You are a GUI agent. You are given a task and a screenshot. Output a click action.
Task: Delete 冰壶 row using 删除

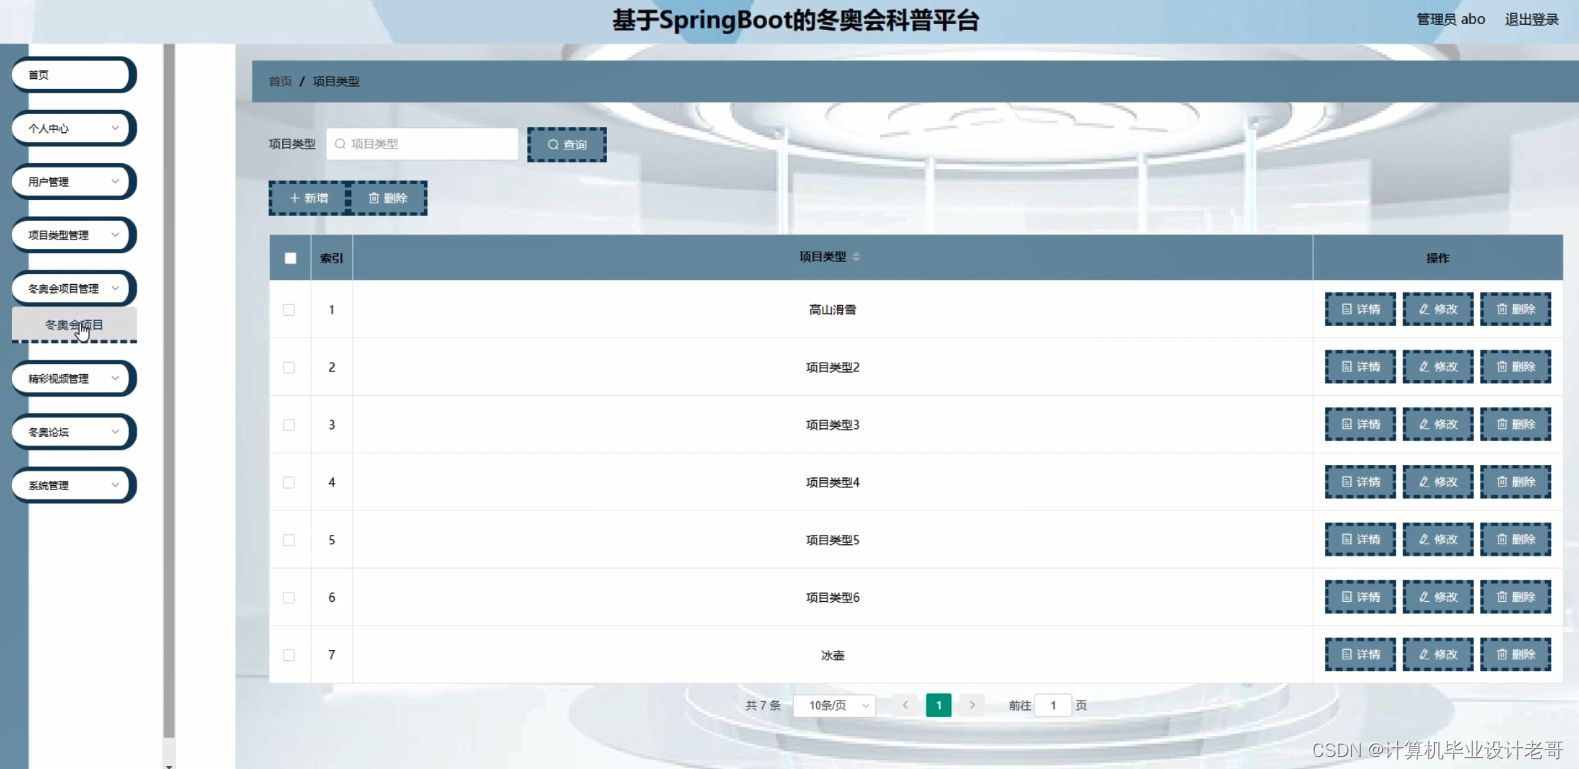[1516, 654]
